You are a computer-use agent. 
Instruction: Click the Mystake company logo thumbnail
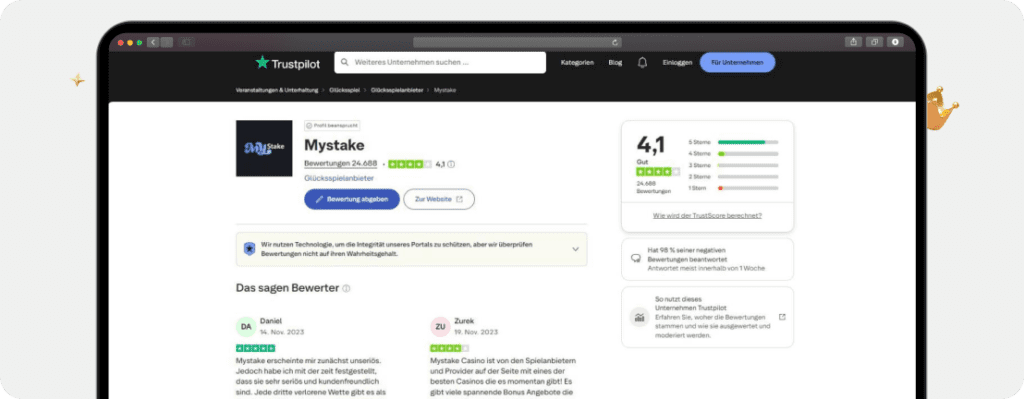coord(264,148)
